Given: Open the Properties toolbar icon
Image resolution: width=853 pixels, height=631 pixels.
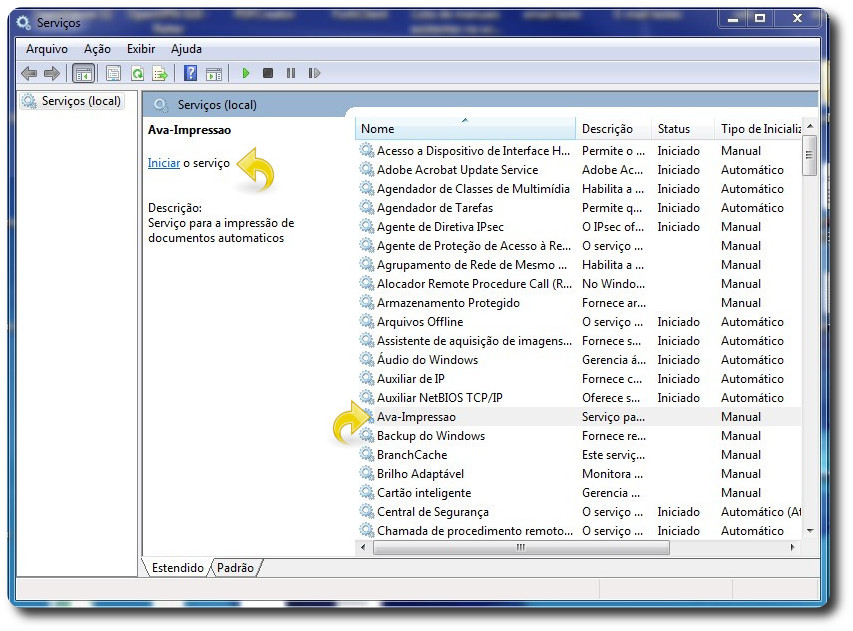Looking at the screenshot, I should tap(113, 73).
